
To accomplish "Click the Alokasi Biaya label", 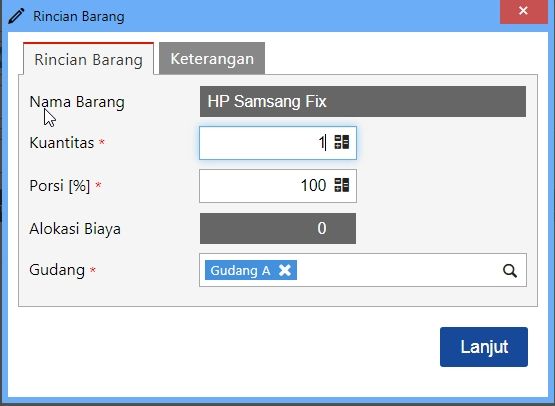I will (x=75, y=229).
